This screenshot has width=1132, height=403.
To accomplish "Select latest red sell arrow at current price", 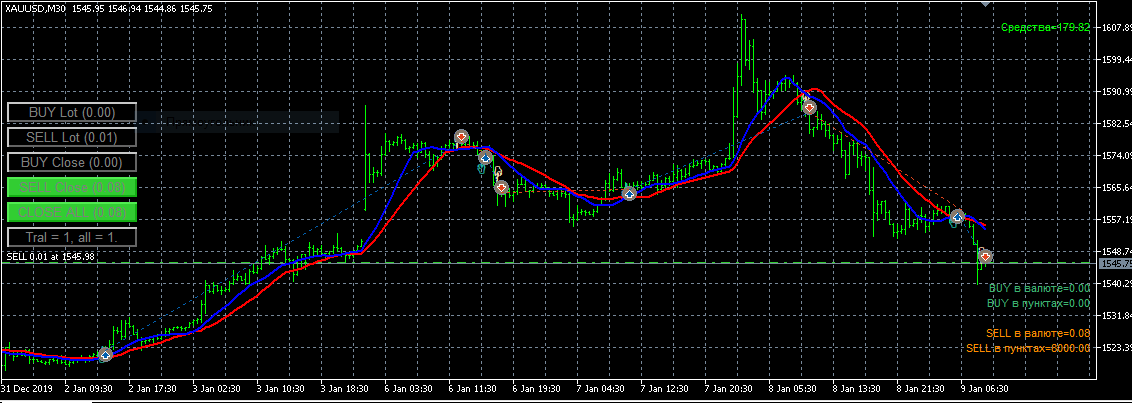I will click(x=985, y=256).
